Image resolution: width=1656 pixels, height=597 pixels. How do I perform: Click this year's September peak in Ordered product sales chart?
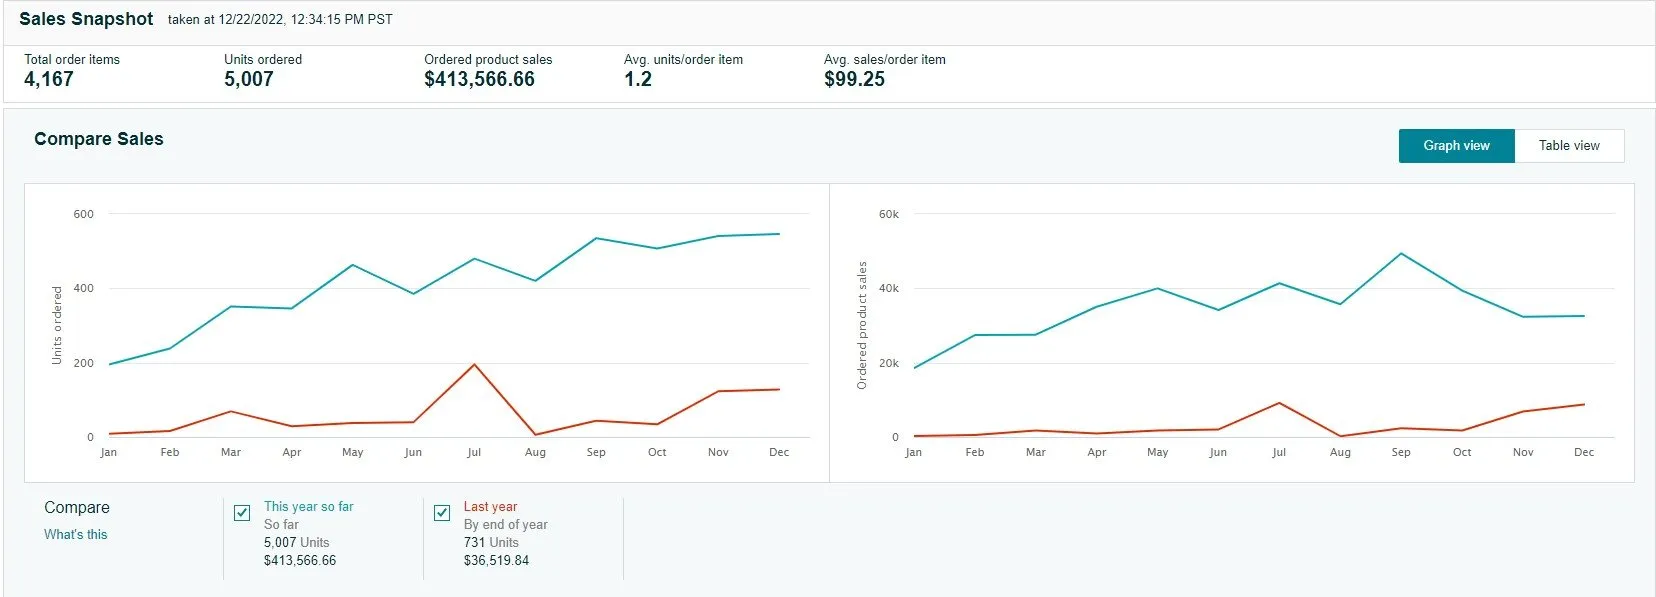(x=1401, y=254)
